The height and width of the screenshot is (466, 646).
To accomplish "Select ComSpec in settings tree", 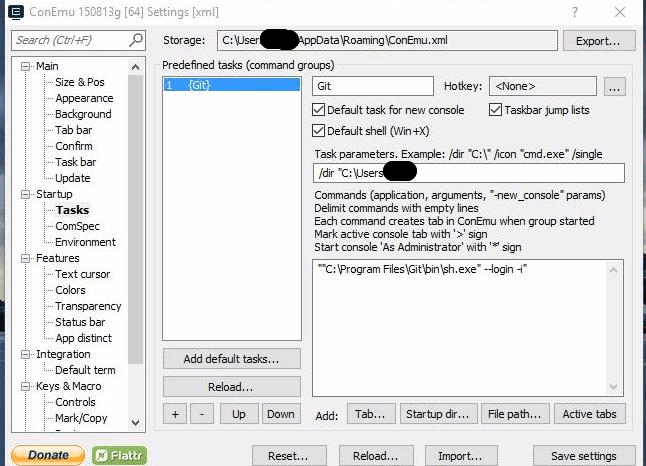I will pos(77,226).
